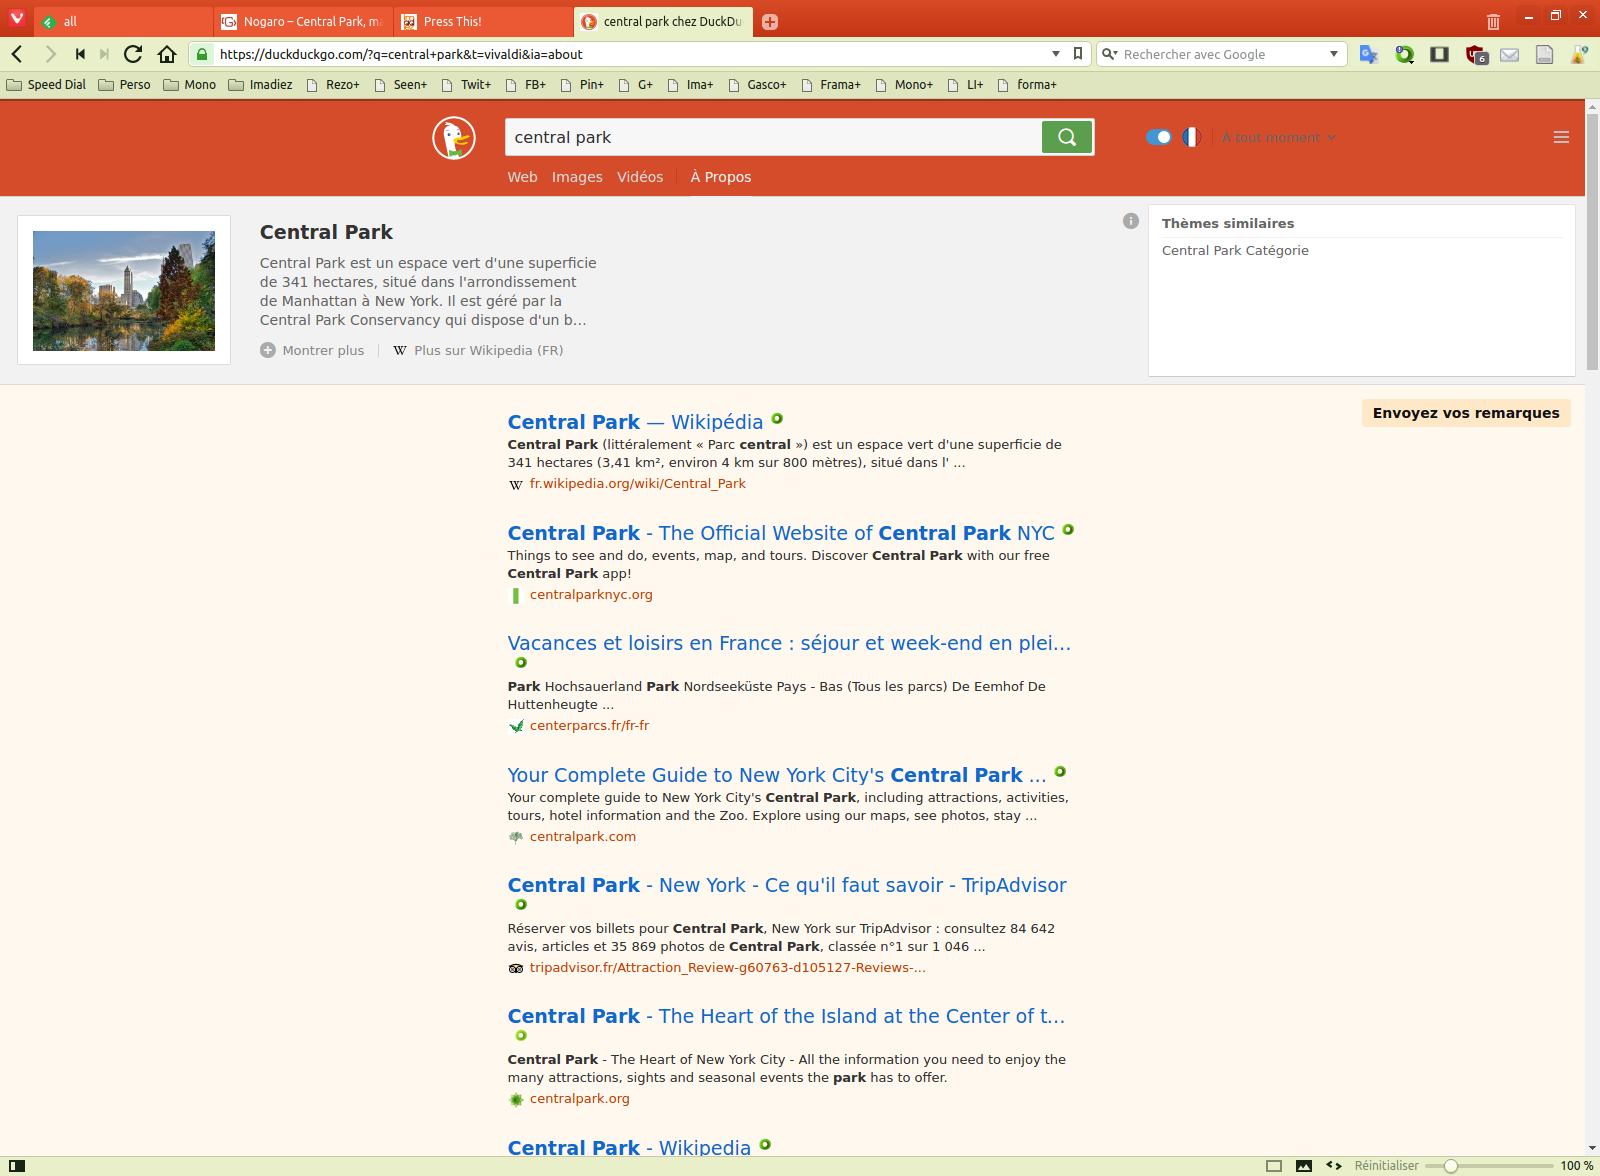The image size is (1600, 1176).
Task: Click the address bar URL field
Action: [x=630, y=54]
